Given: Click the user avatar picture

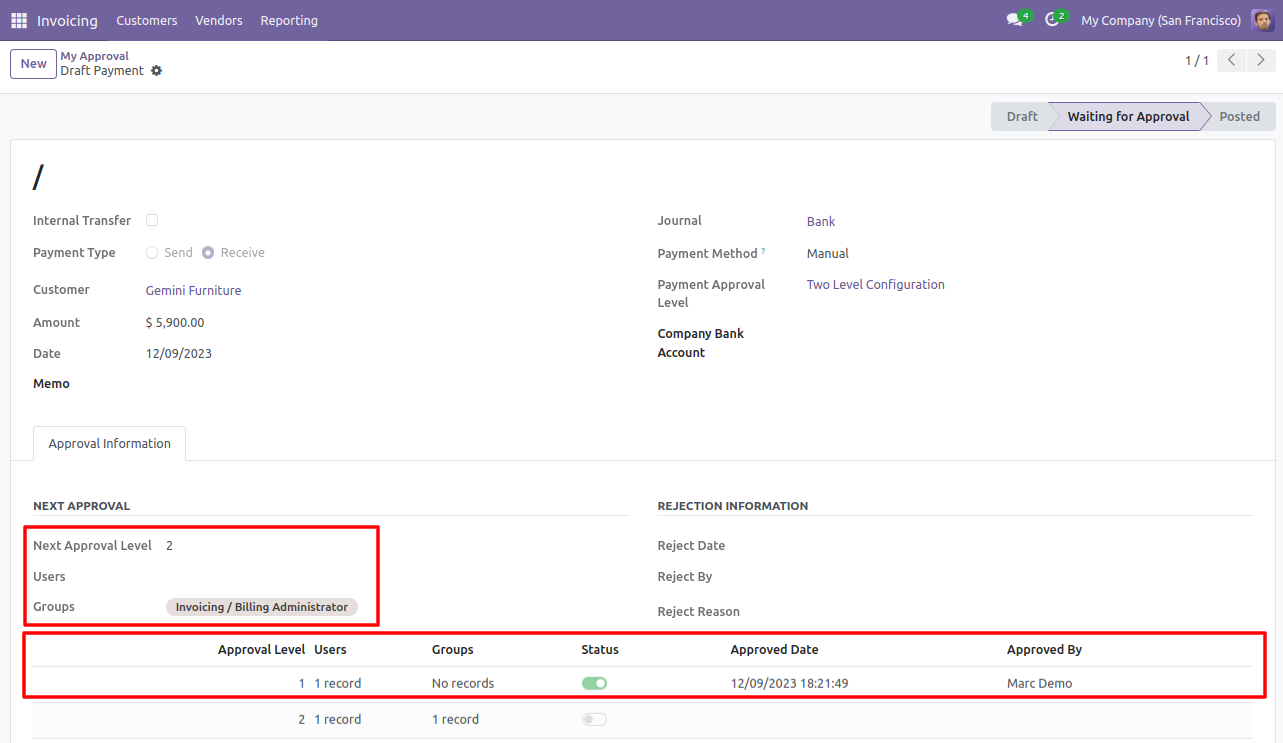Looking at the screenshot, I should click(1262, 20).
